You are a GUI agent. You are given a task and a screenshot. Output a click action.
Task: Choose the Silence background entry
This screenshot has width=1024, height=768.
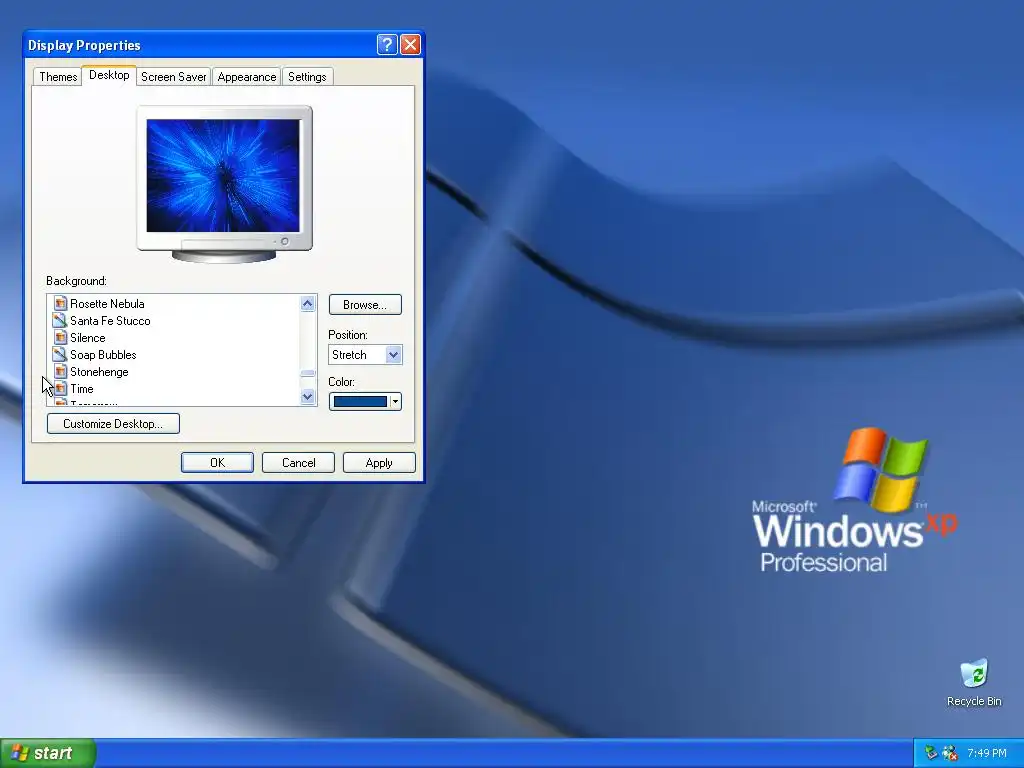88,338
